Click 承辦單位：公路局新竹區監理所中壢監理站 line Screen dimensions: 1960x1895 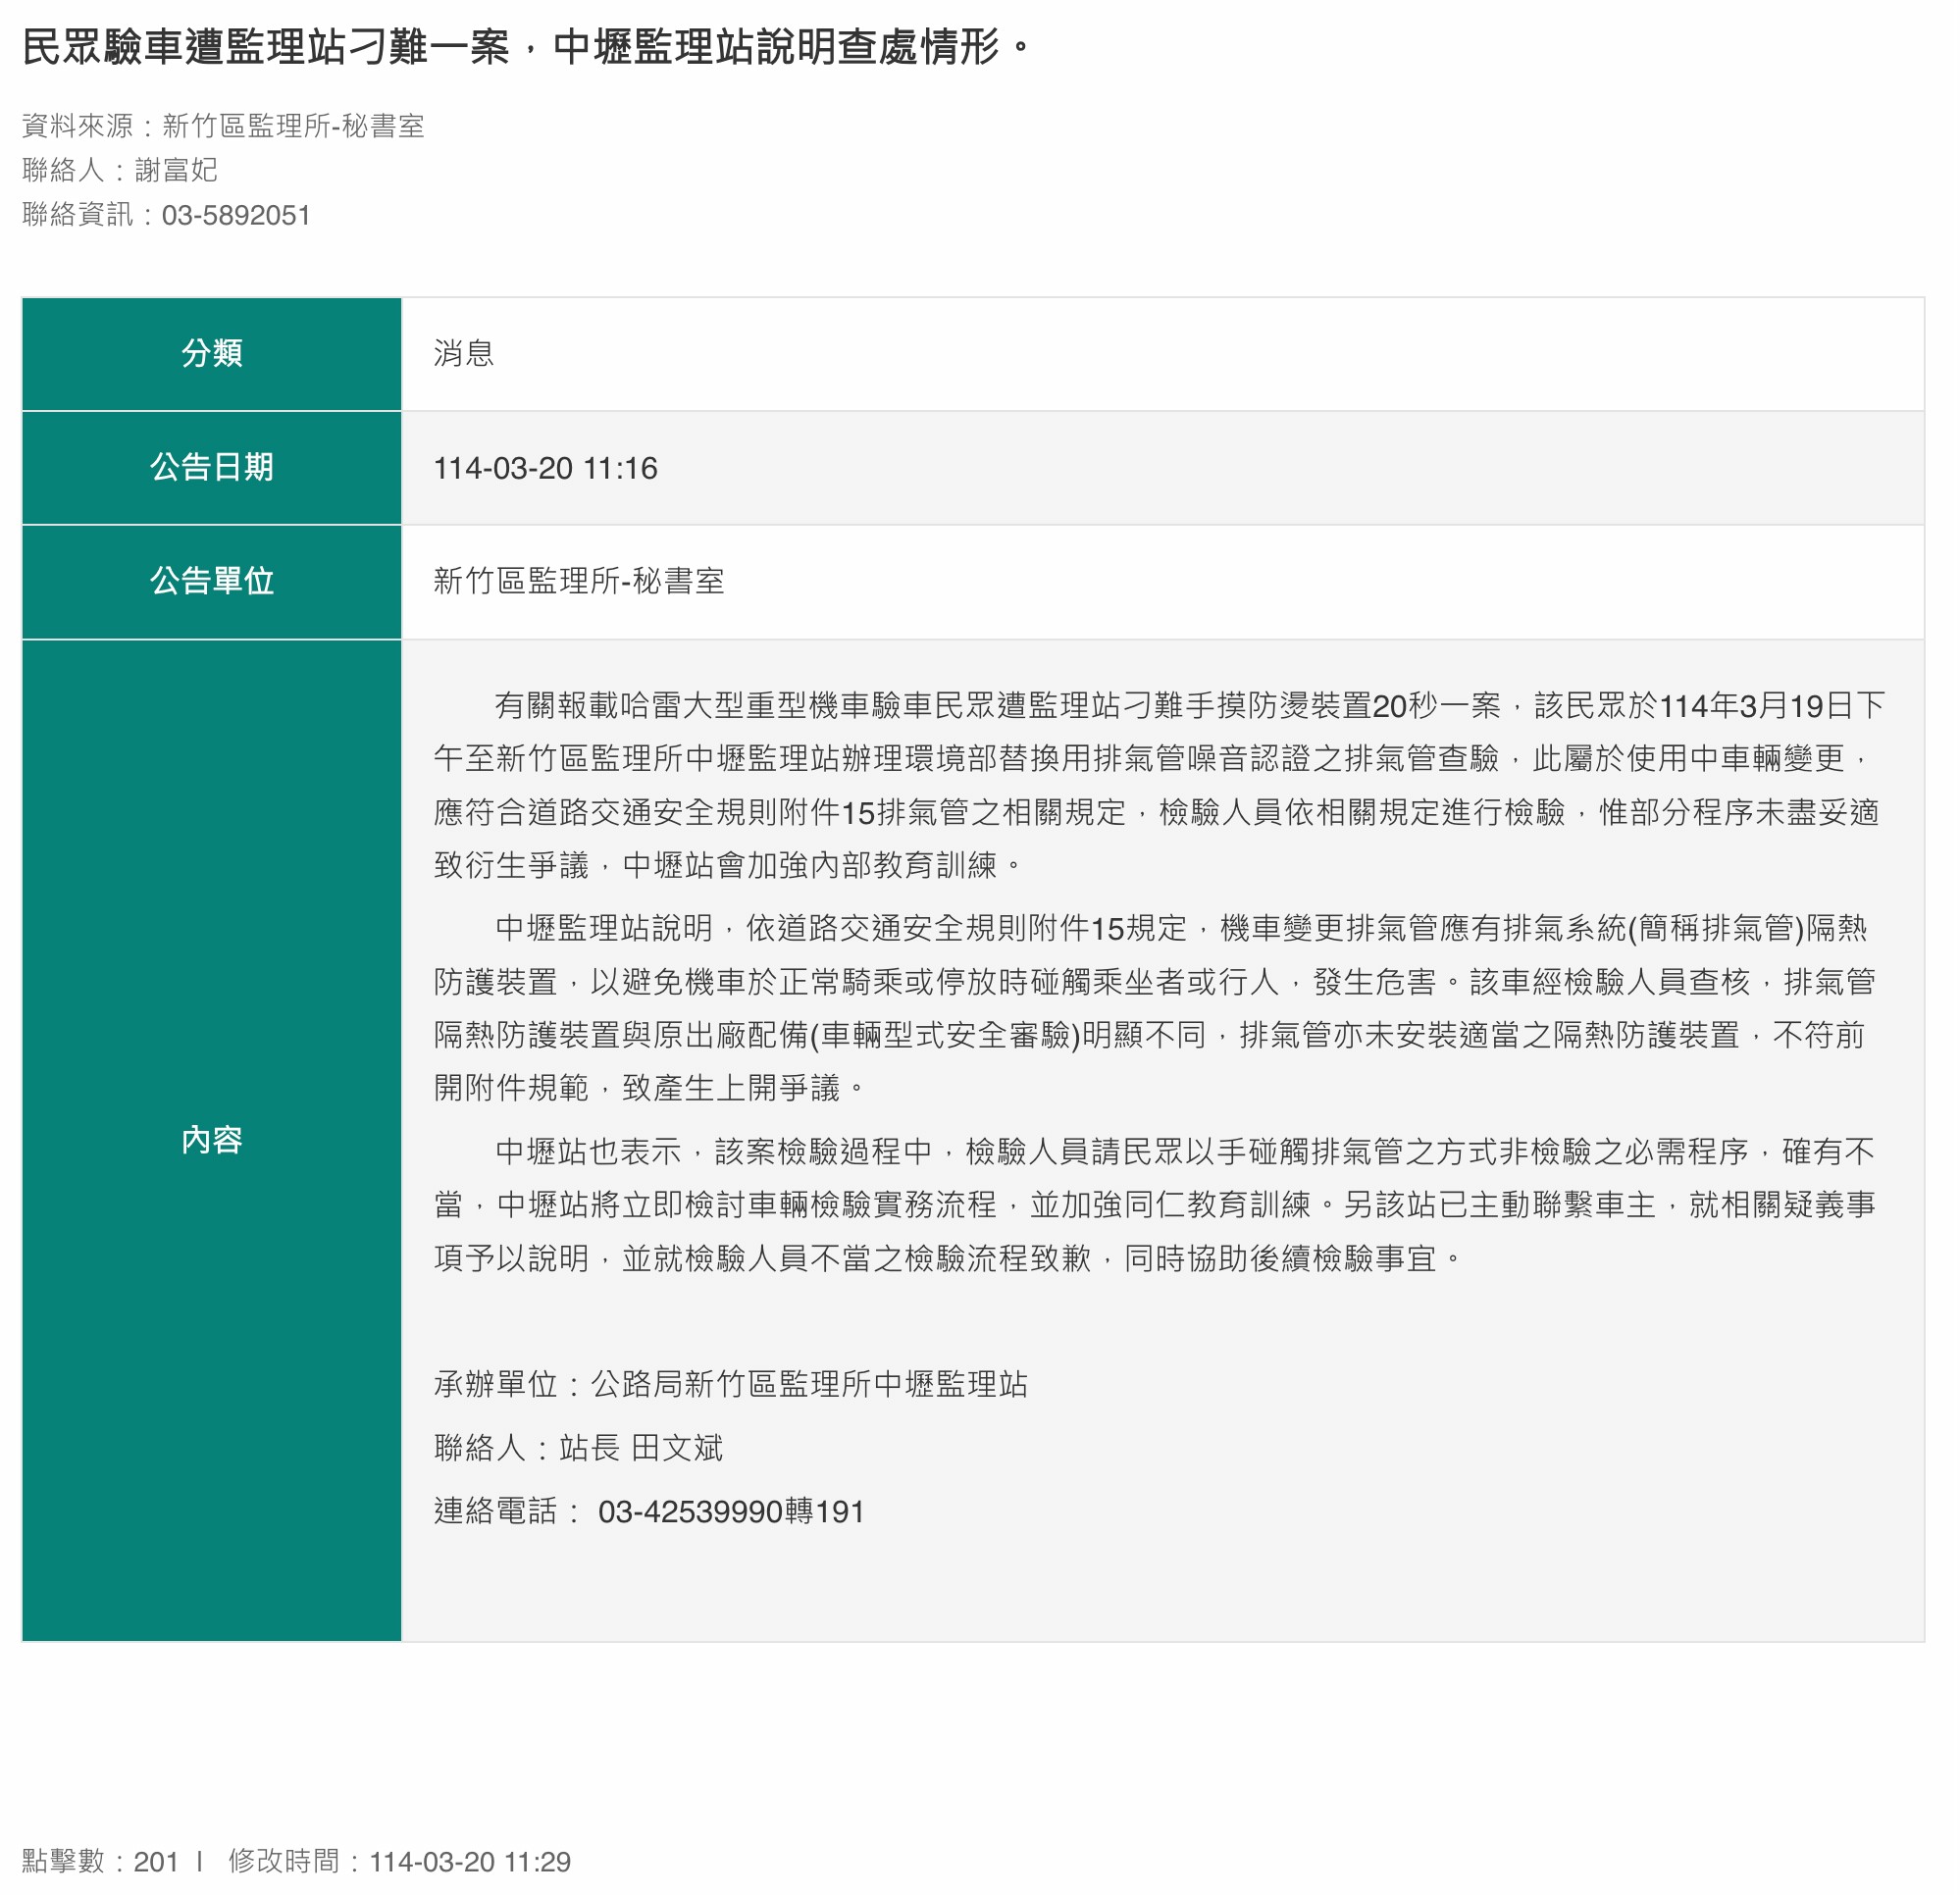tap(730, 1384)
